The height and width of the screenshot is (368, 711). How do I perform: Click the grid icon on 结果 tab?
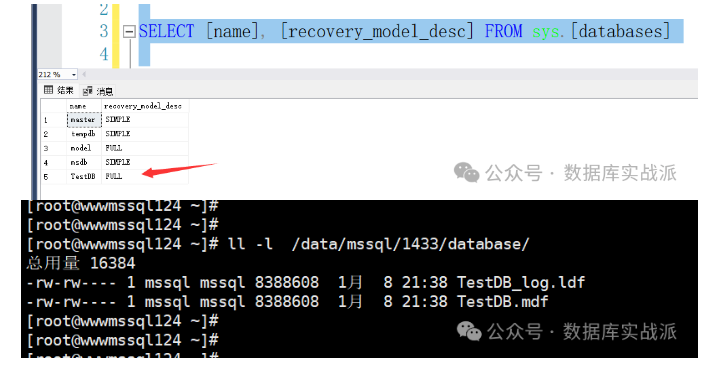coord(49,90)
